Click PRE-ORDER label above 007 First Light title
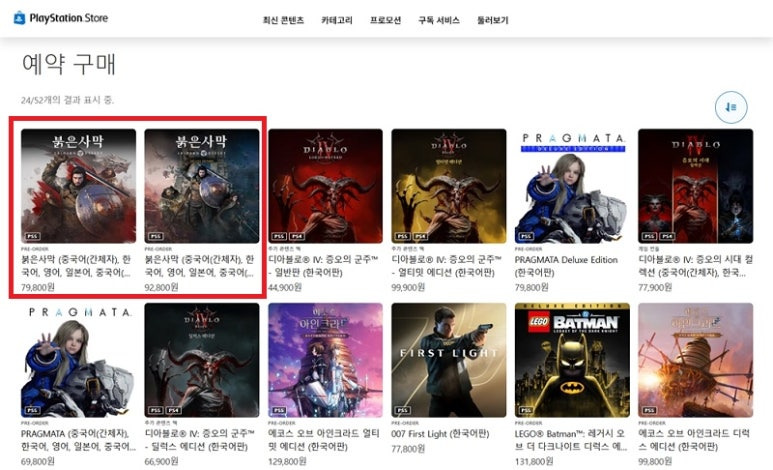This screenshot has height=470, width=773. tap(405, 423)
